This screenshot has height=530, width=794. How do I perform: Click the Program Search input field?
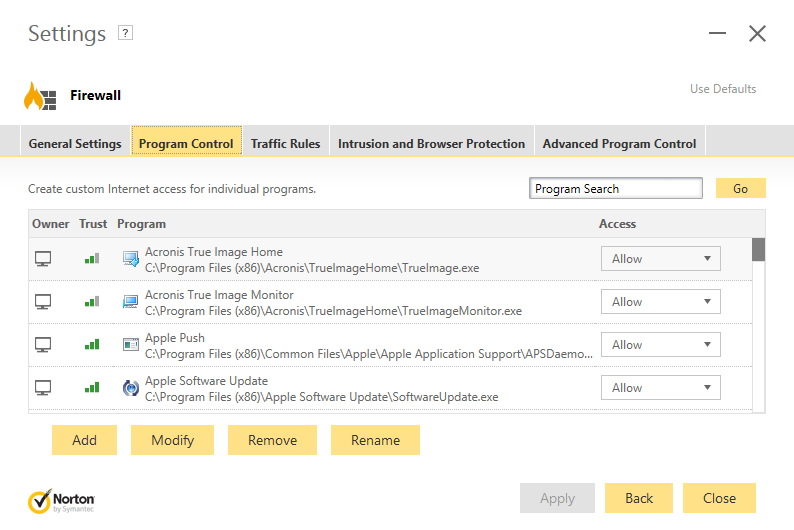click(x=616, y=189)
